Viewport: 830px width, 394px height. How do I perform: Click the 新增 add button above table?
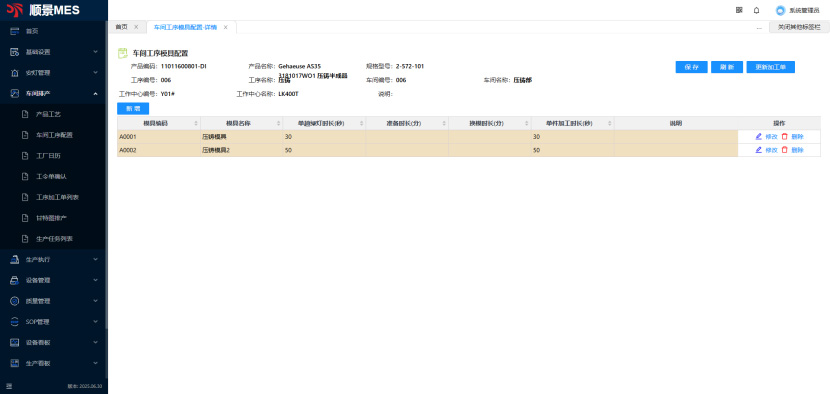[x=133, y=109]
